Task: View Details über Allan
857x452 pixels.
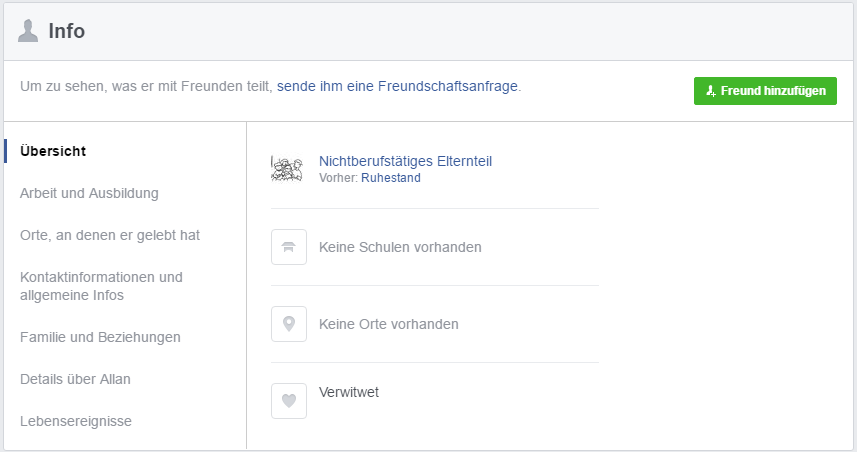Action: [75, 379]
